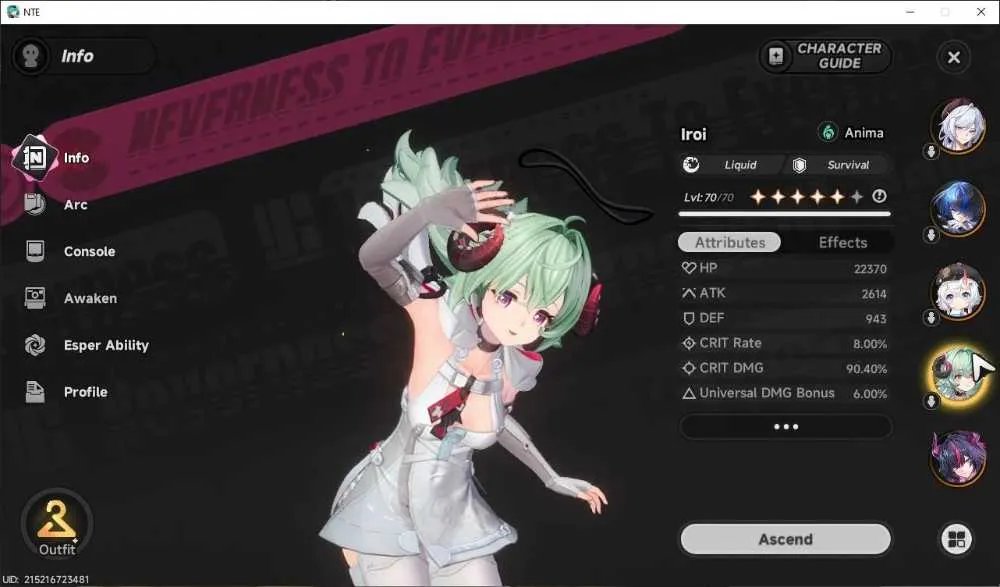Click the Esper Ability swirl icon
The height and width of the screenshot is (587, 1000).
click(35, 345)
